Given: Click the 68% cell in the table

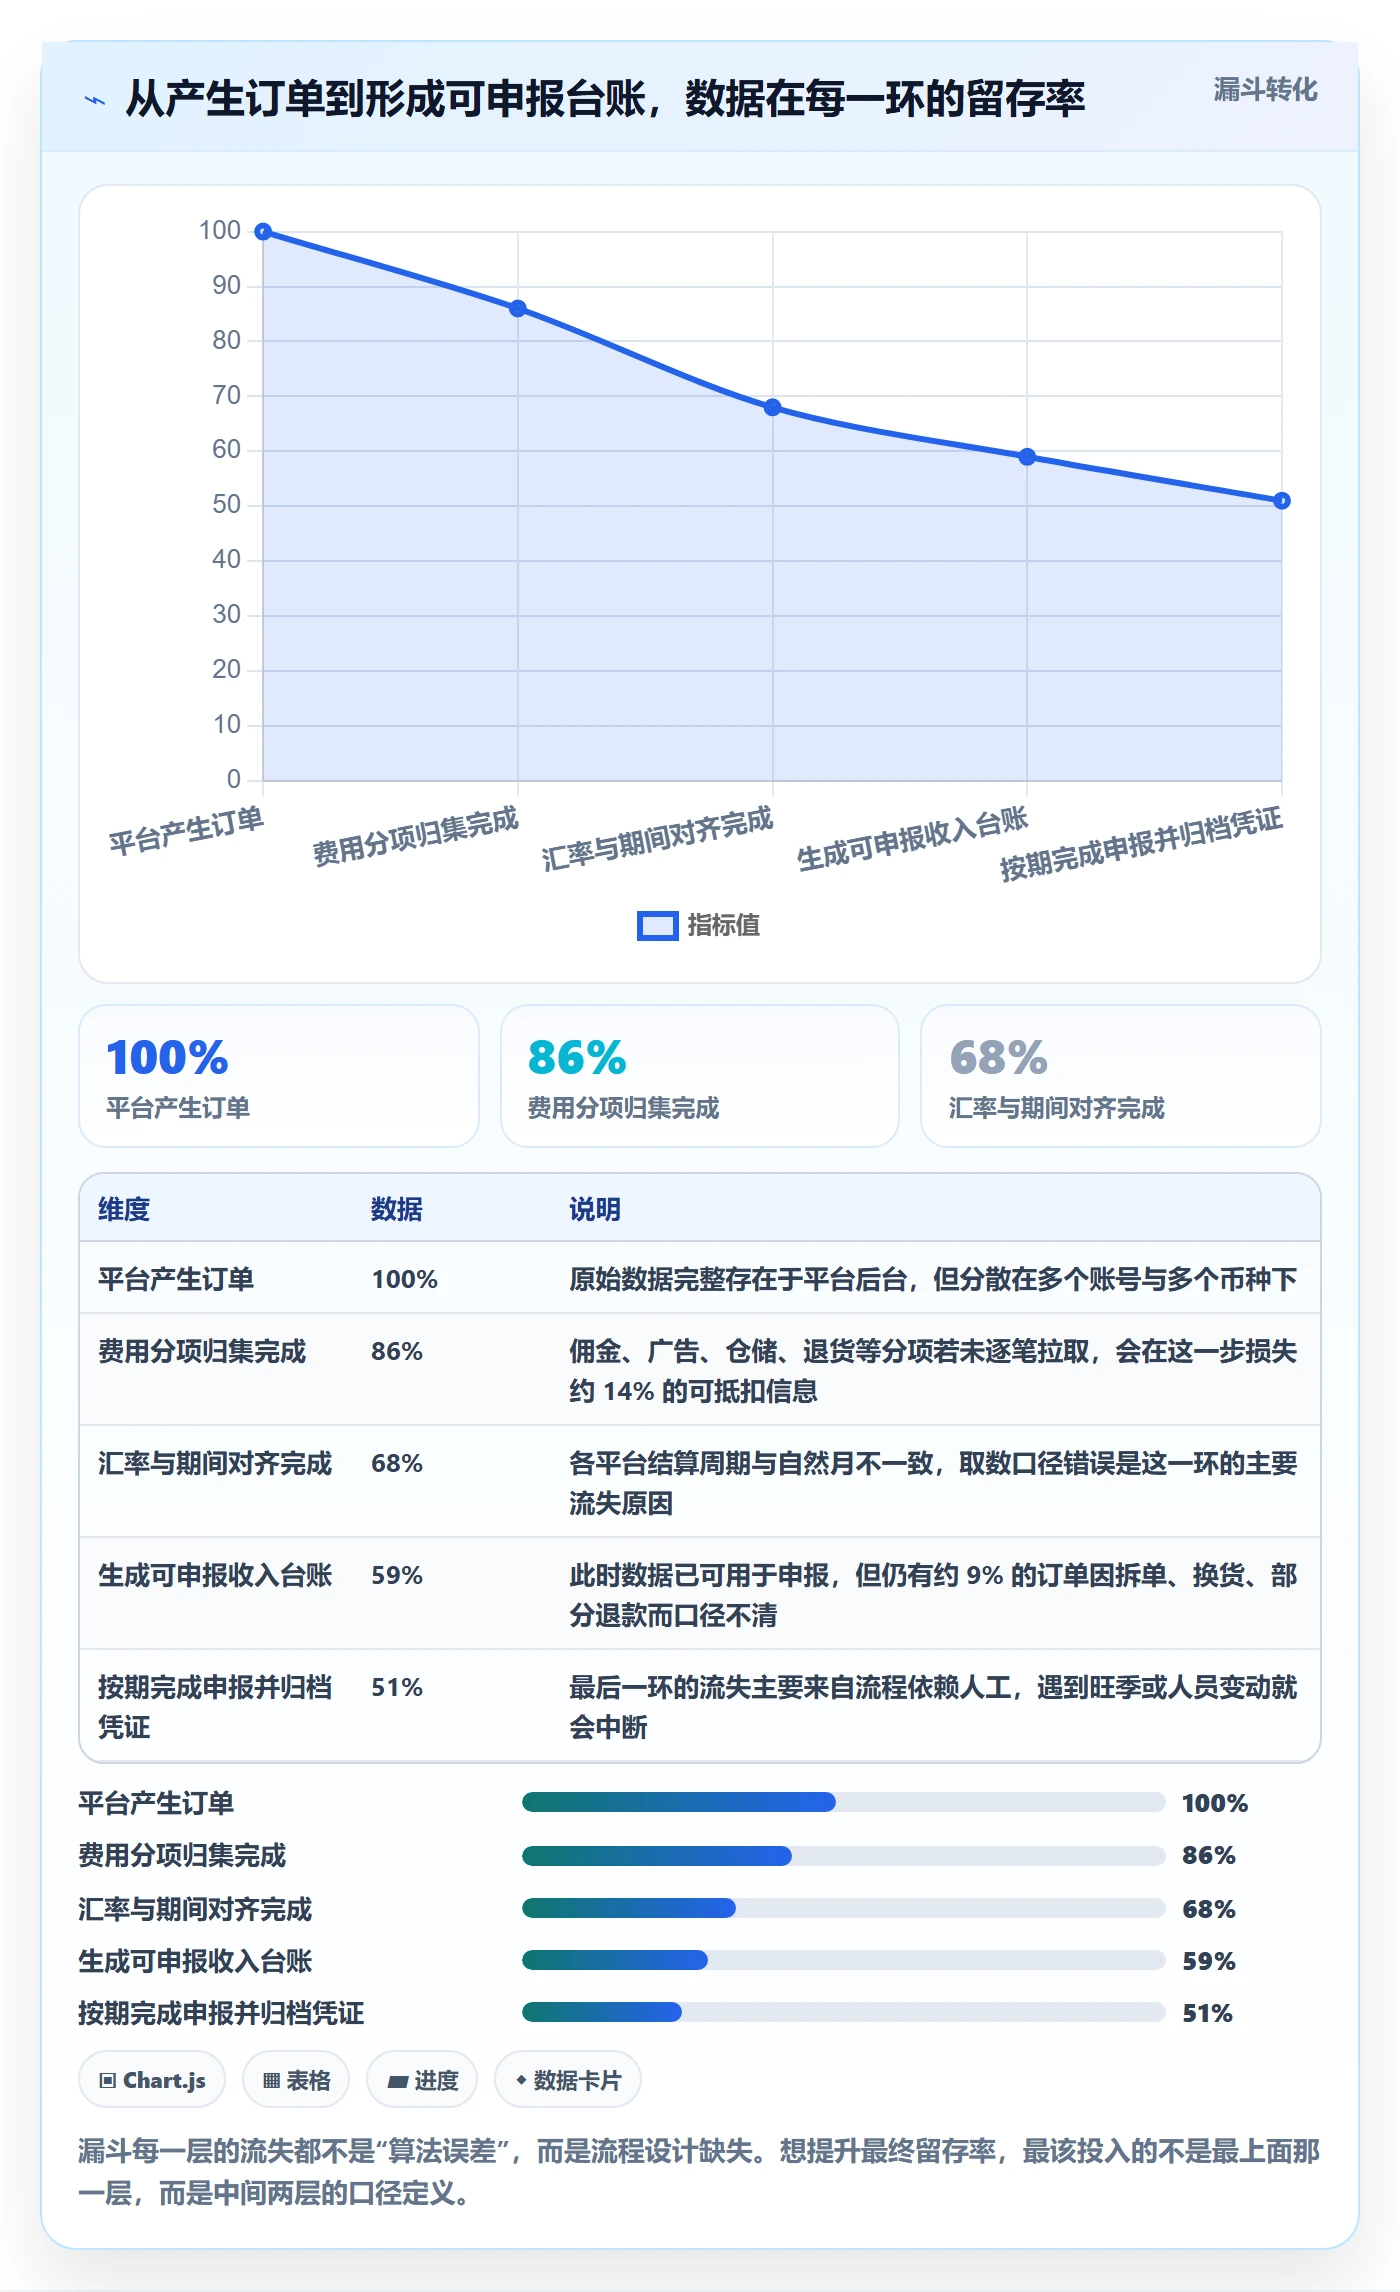Looking at the screenshot, I should [x=397, y=1463].
